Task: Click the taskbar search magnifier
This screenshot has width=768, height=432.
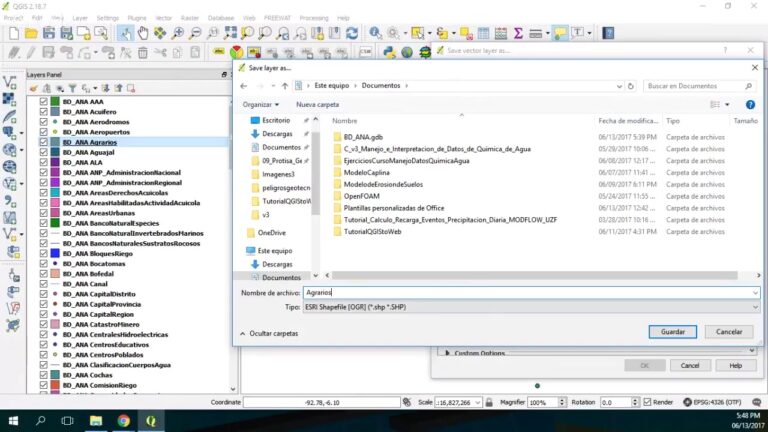Action: 41,421
